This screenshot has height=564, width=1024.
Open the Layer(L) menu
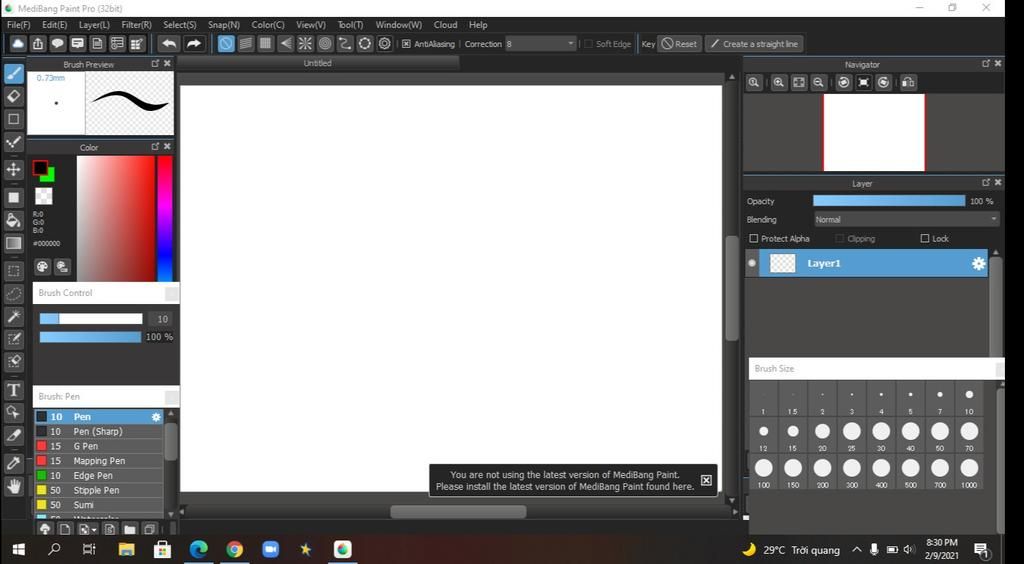94,25
